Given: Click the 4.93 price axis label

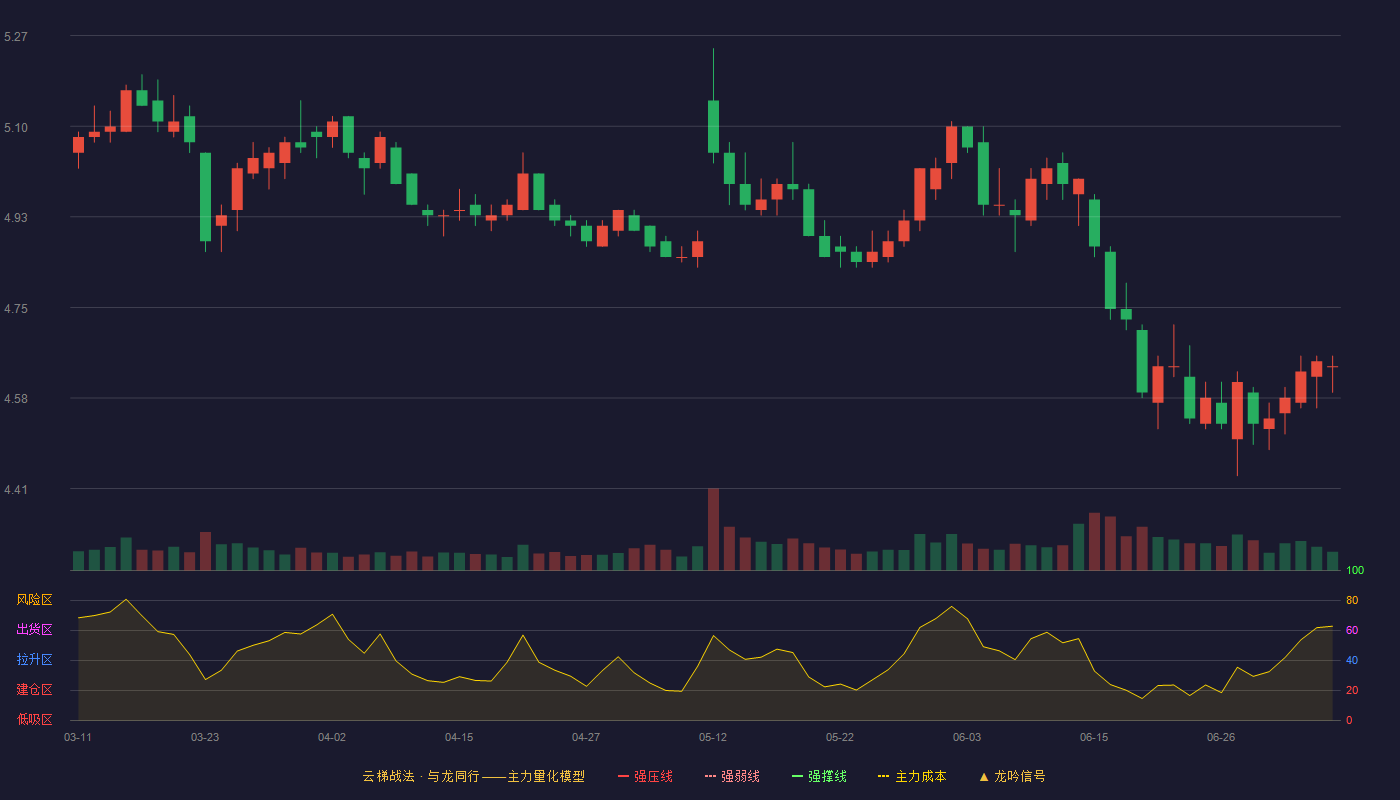Looking at the screenshot, I should [16, 218].
